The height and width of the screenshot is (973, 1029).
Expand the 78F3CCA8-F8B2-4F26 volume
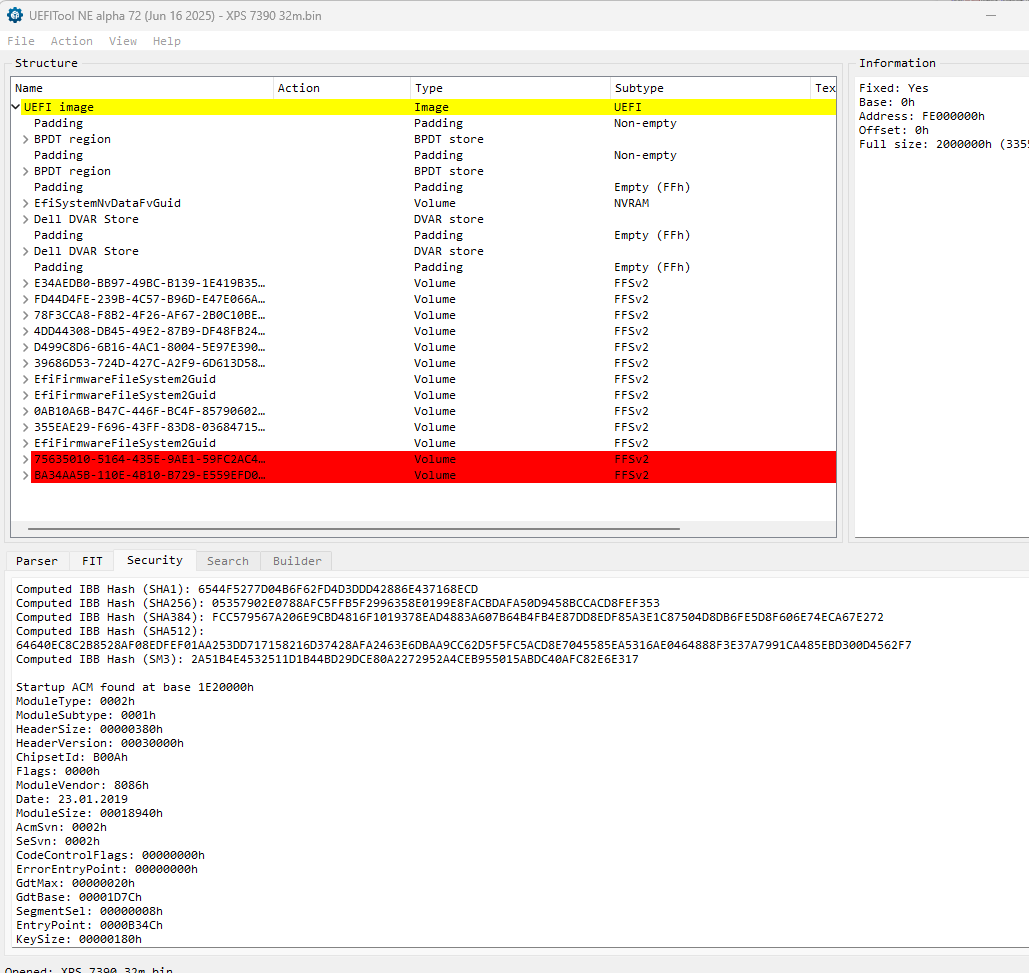pos(26,316)
